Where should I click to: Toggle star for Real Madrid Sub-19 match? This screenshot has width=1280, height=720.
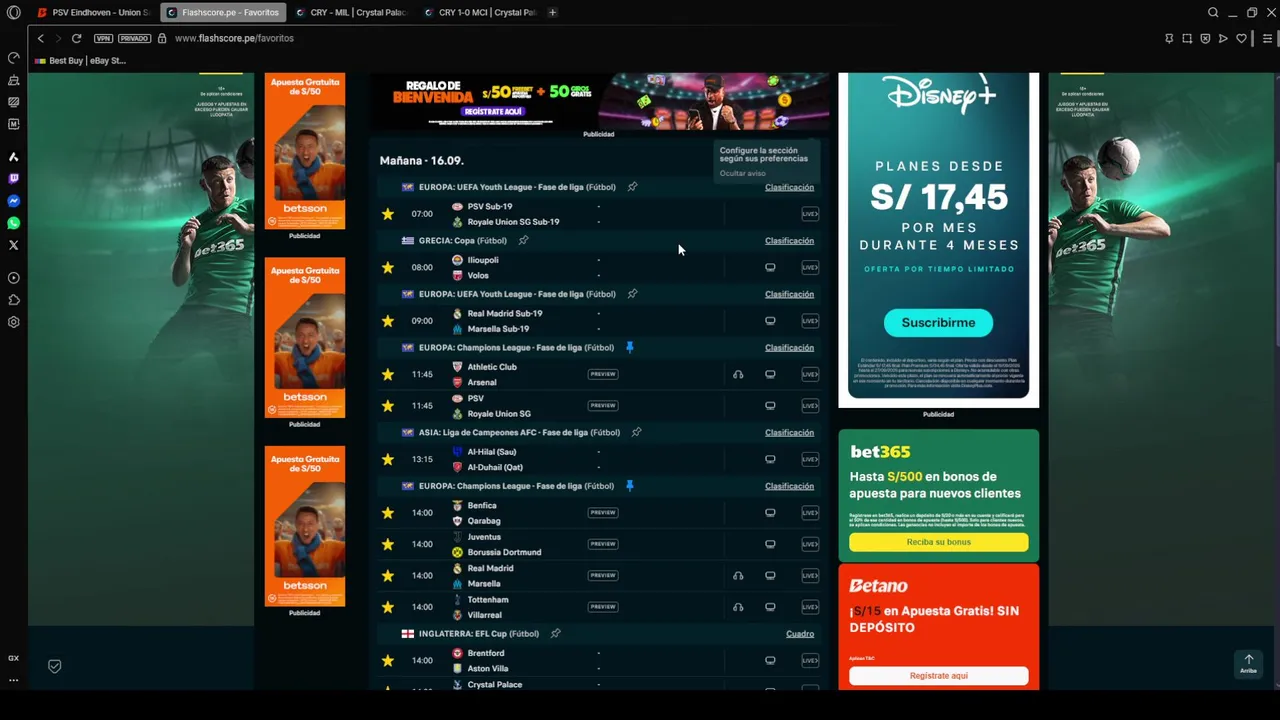[388, 321]
